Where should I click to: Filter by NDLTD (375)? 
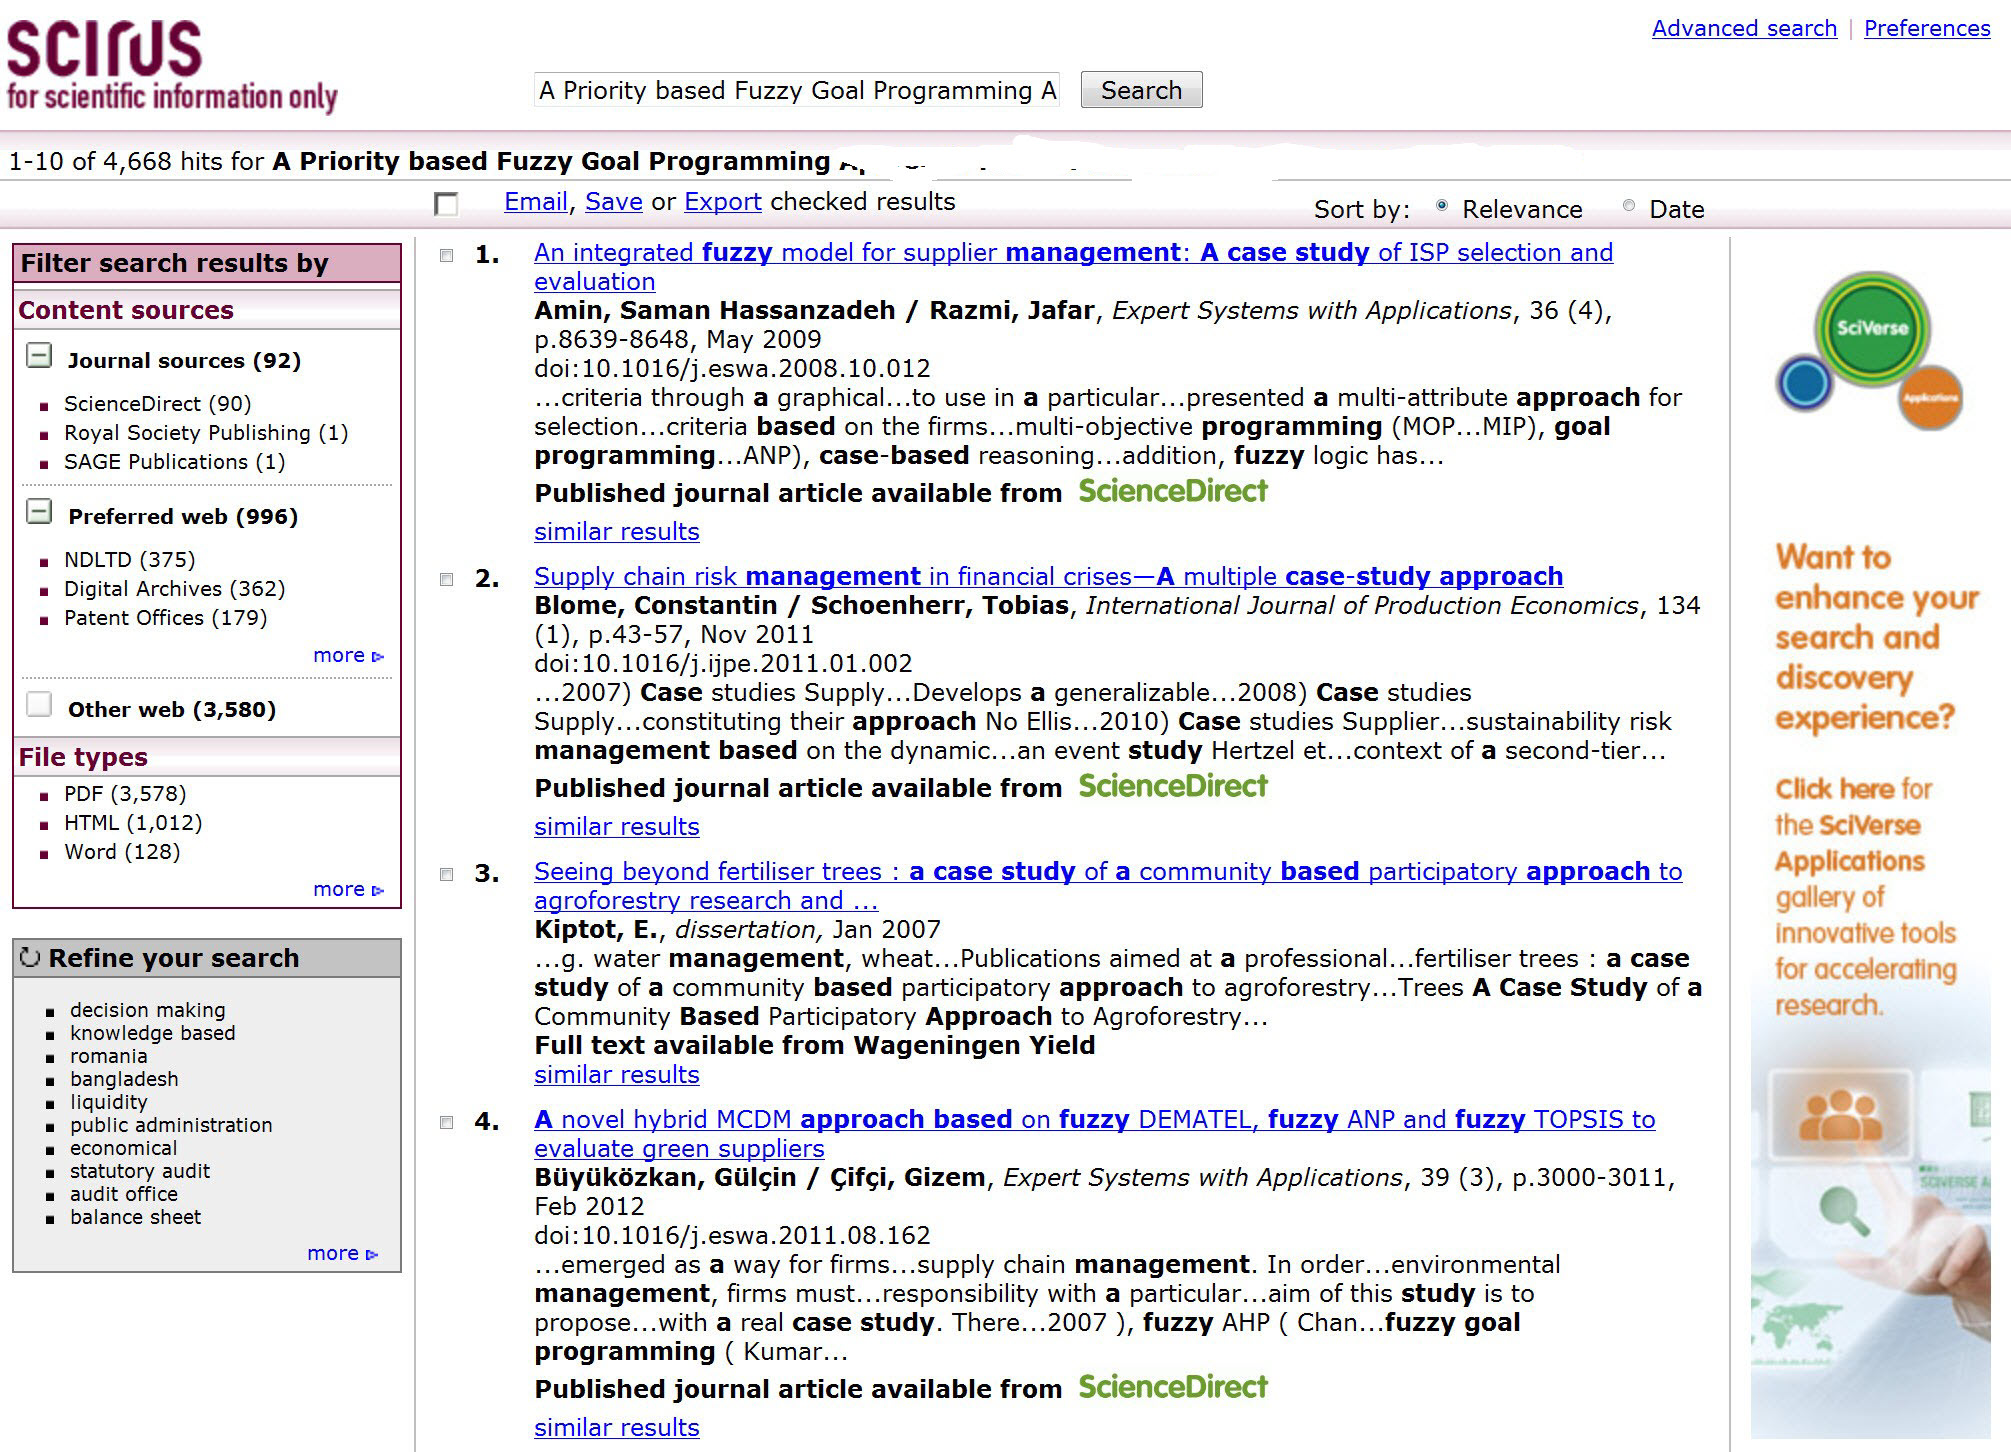tap(130, 560)
